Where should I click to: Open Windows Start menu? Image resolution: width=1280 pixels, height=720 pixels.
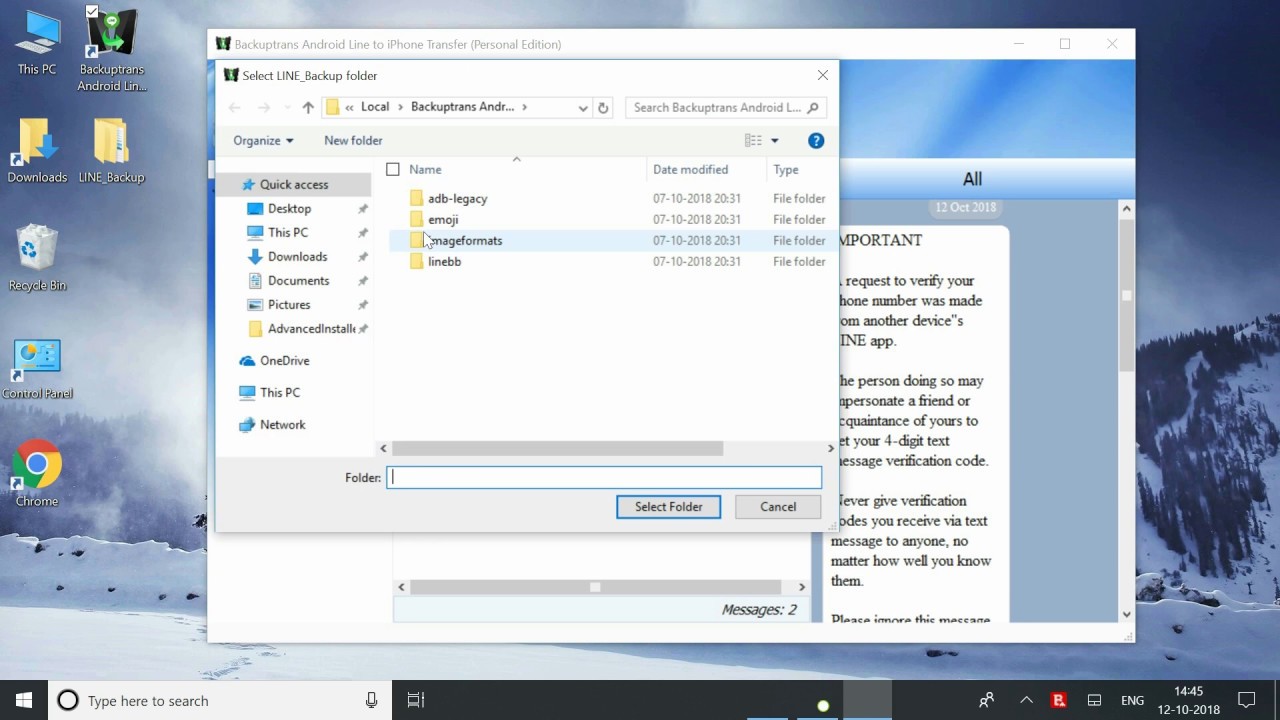[x=24, y=700]
